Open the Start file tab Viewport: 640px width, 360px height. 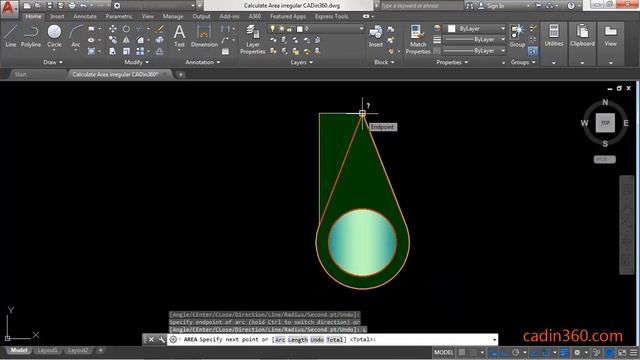pyautogui.click(x=20, y=74)
